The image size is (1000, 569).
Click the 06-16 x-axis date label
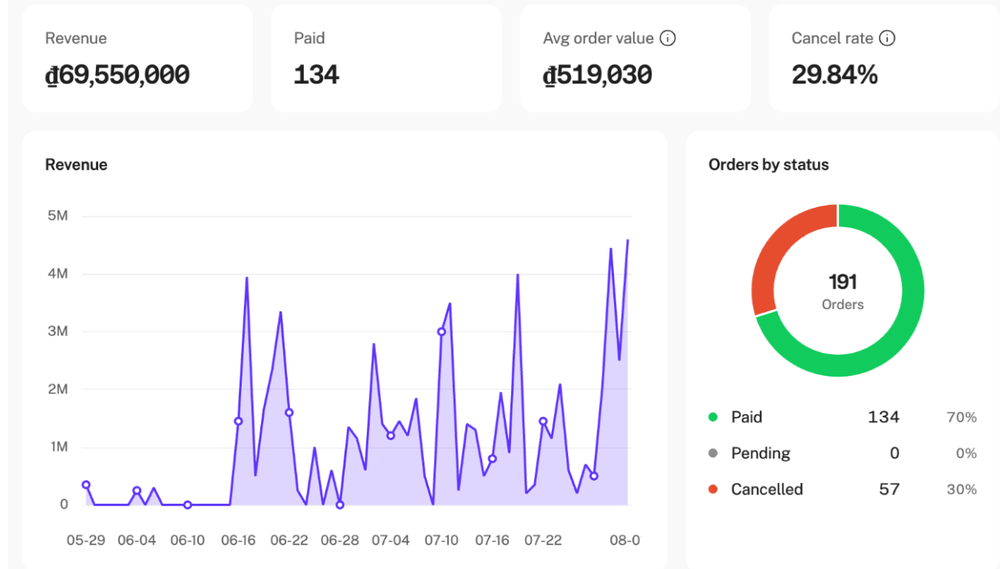[x=238, y=540]
